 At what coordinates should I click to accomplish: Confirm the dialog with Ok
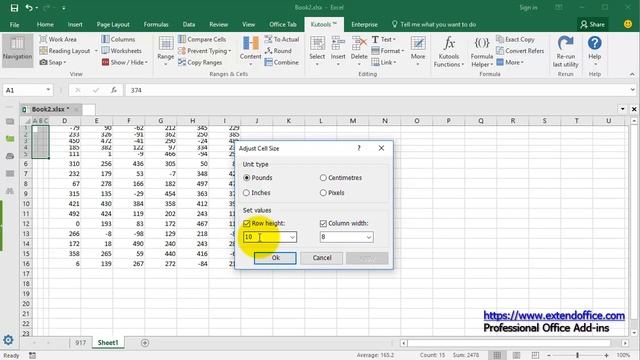click(x=275, y=258)
